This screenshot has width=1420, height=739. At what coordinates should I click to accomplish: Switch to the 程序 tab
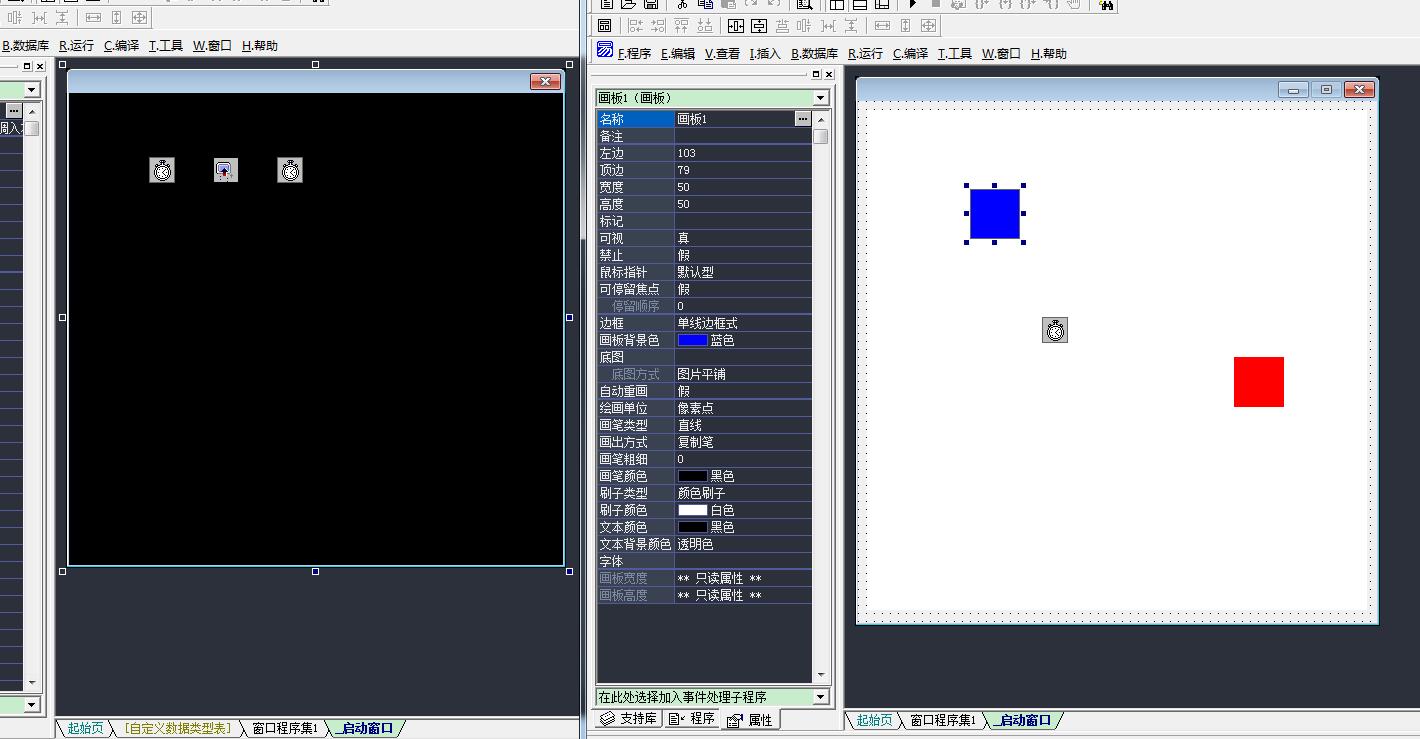coord(692,719)
